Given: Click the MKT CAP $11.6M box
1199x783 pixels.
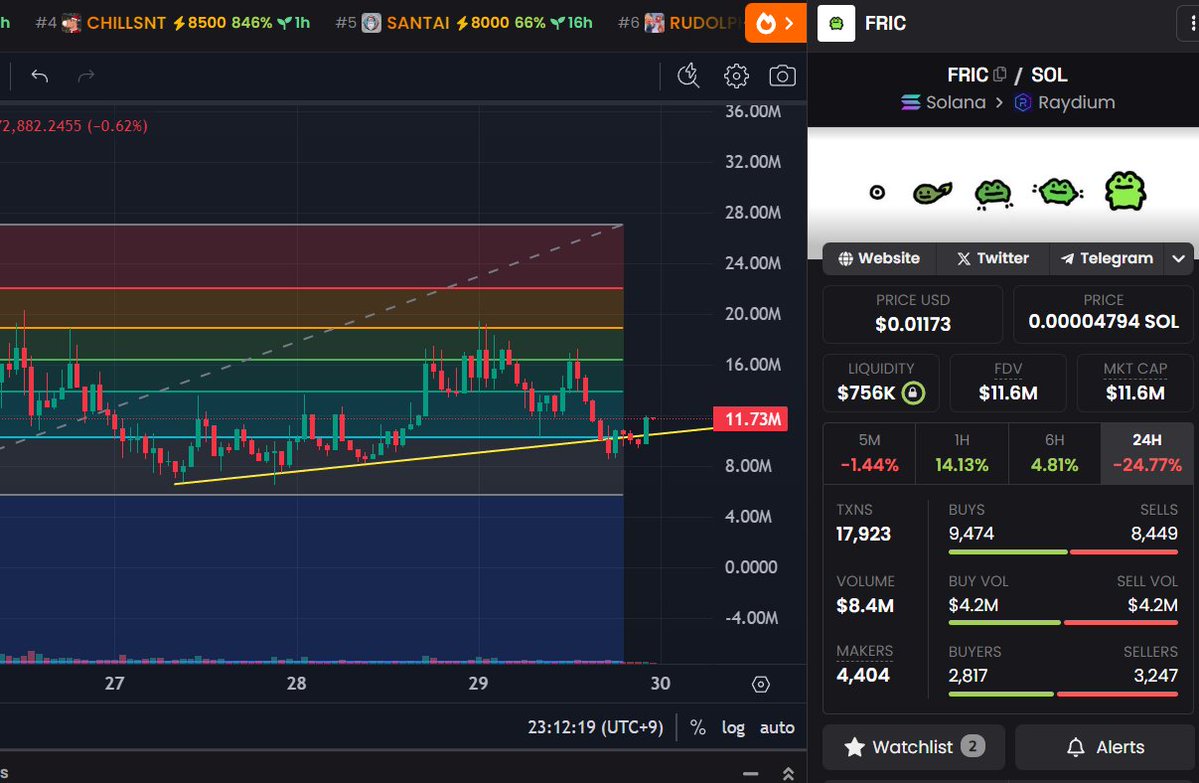Looking at the screenshot, I should (1135, 382).
